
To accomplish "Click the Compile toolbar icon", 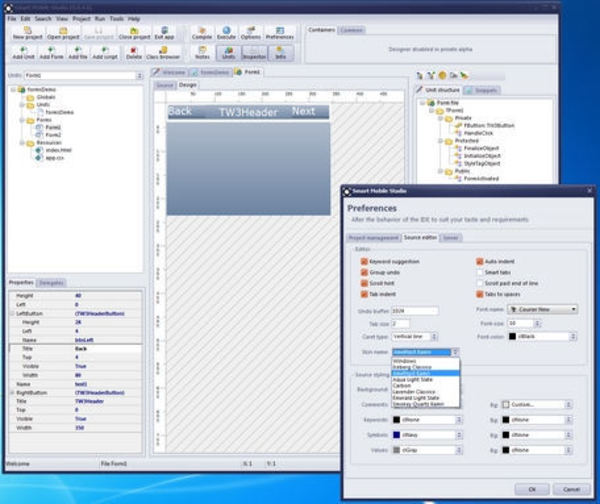I will pyautogui.click(x=202, y=33).
